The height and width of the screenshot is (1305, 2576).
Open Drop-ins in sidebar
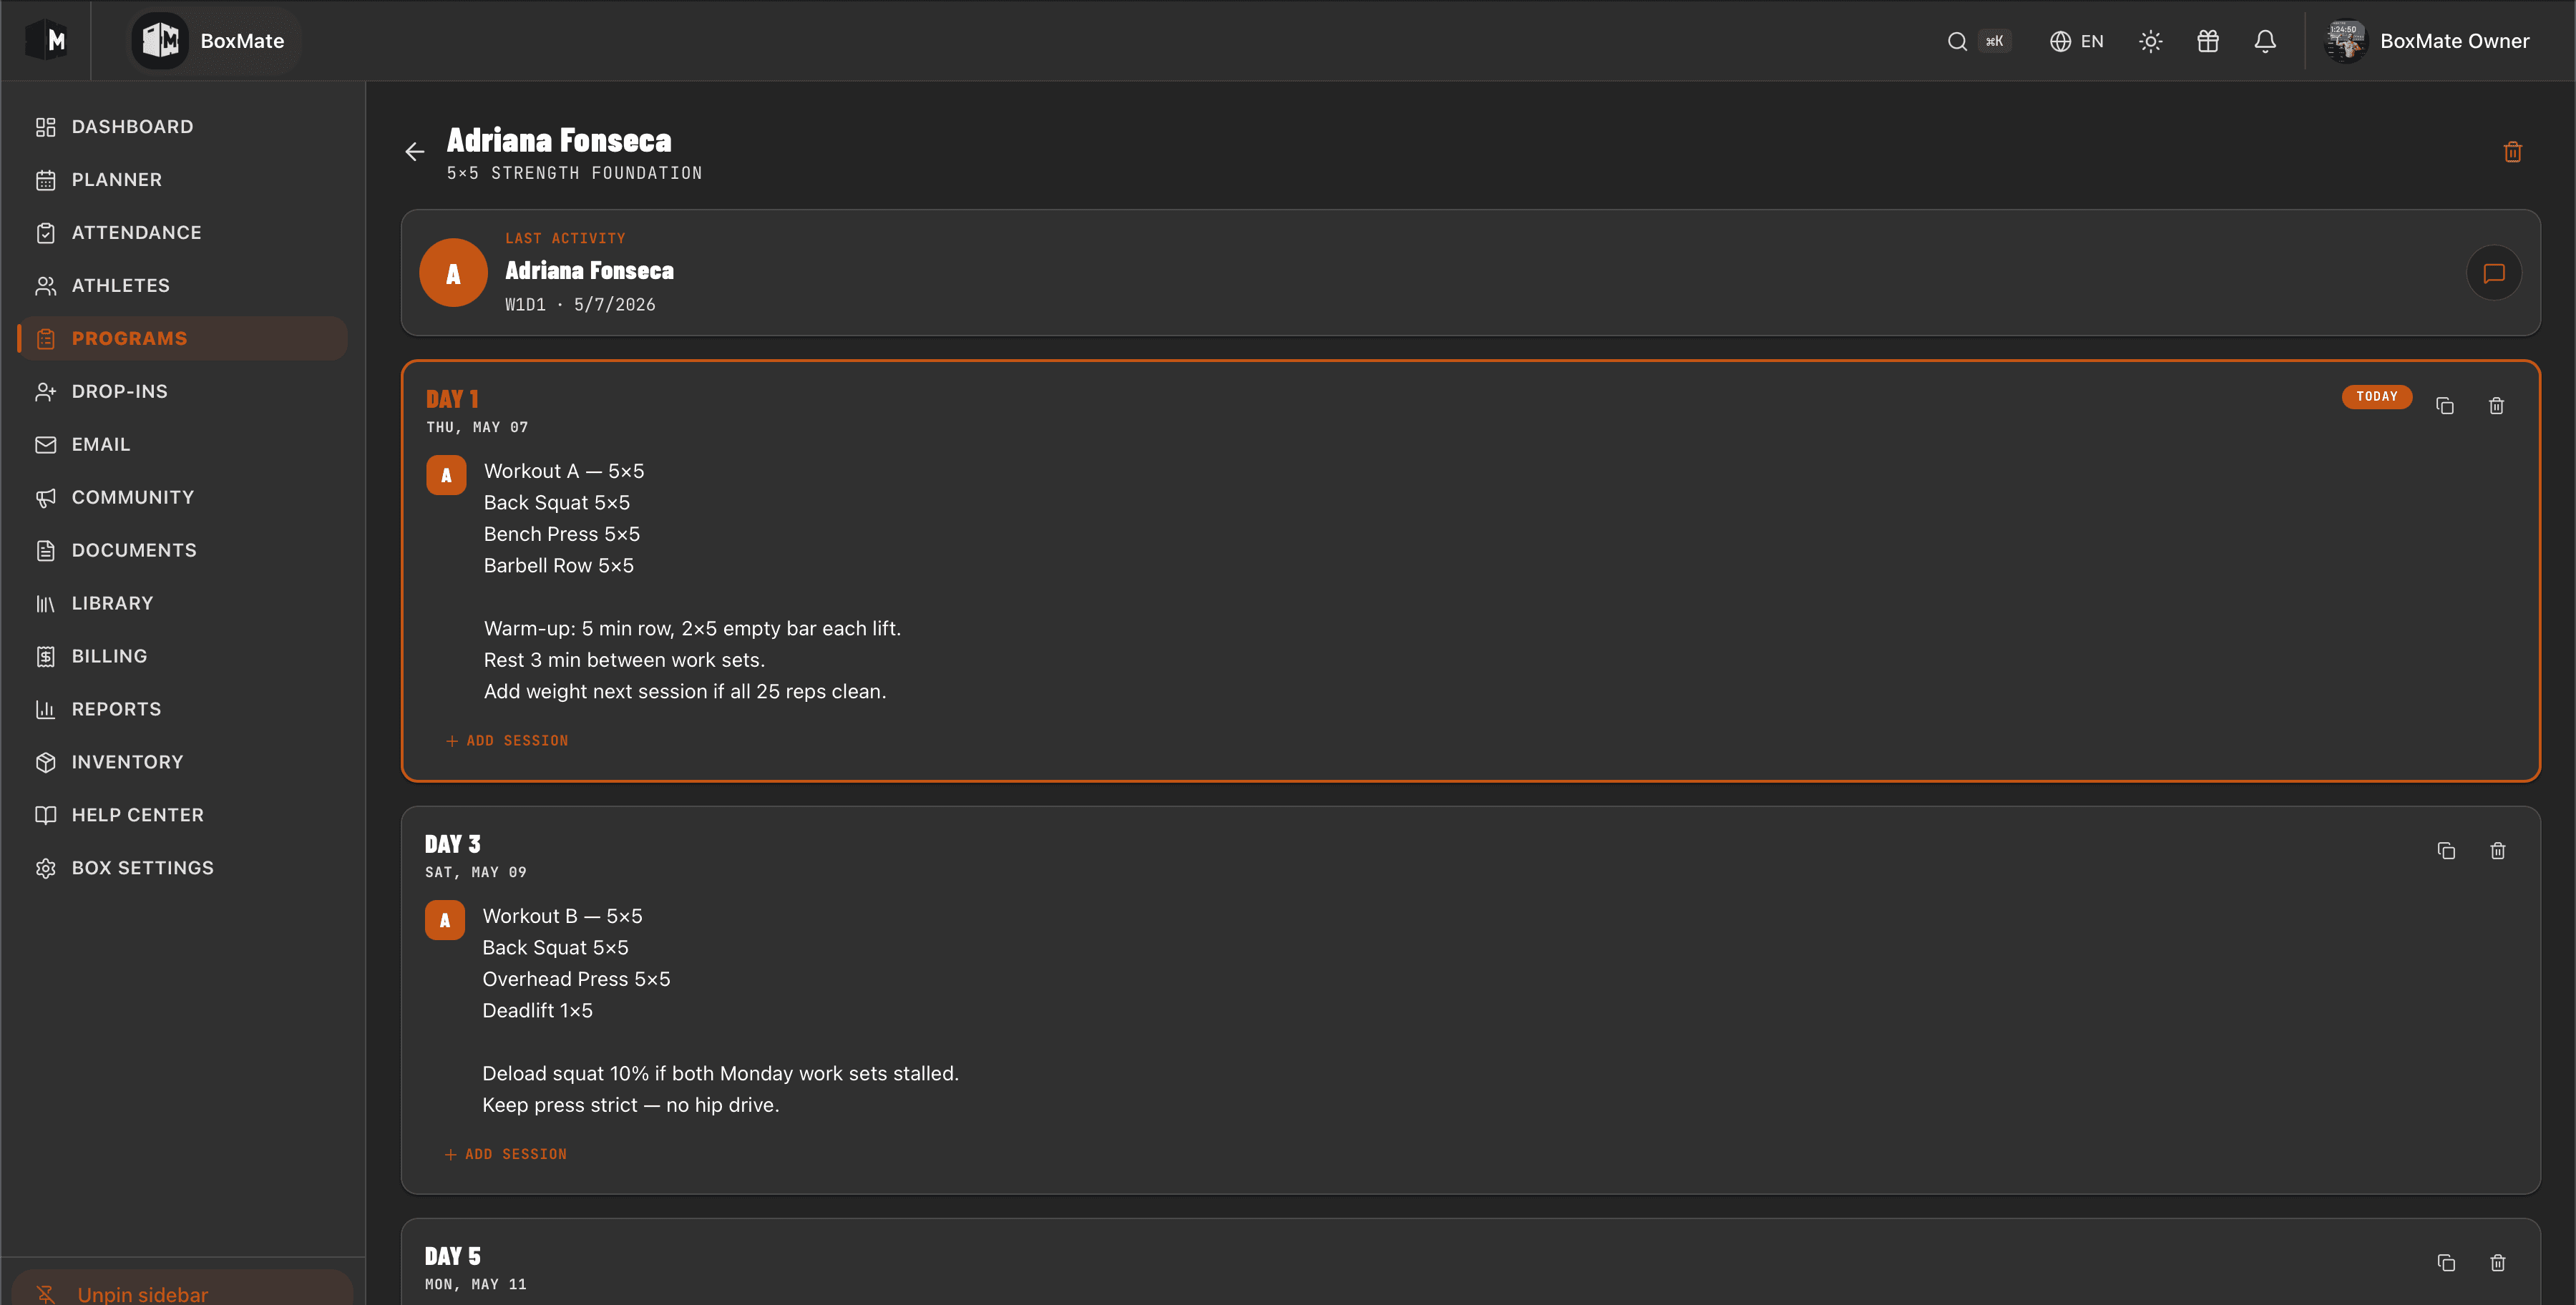pos(182,392)
